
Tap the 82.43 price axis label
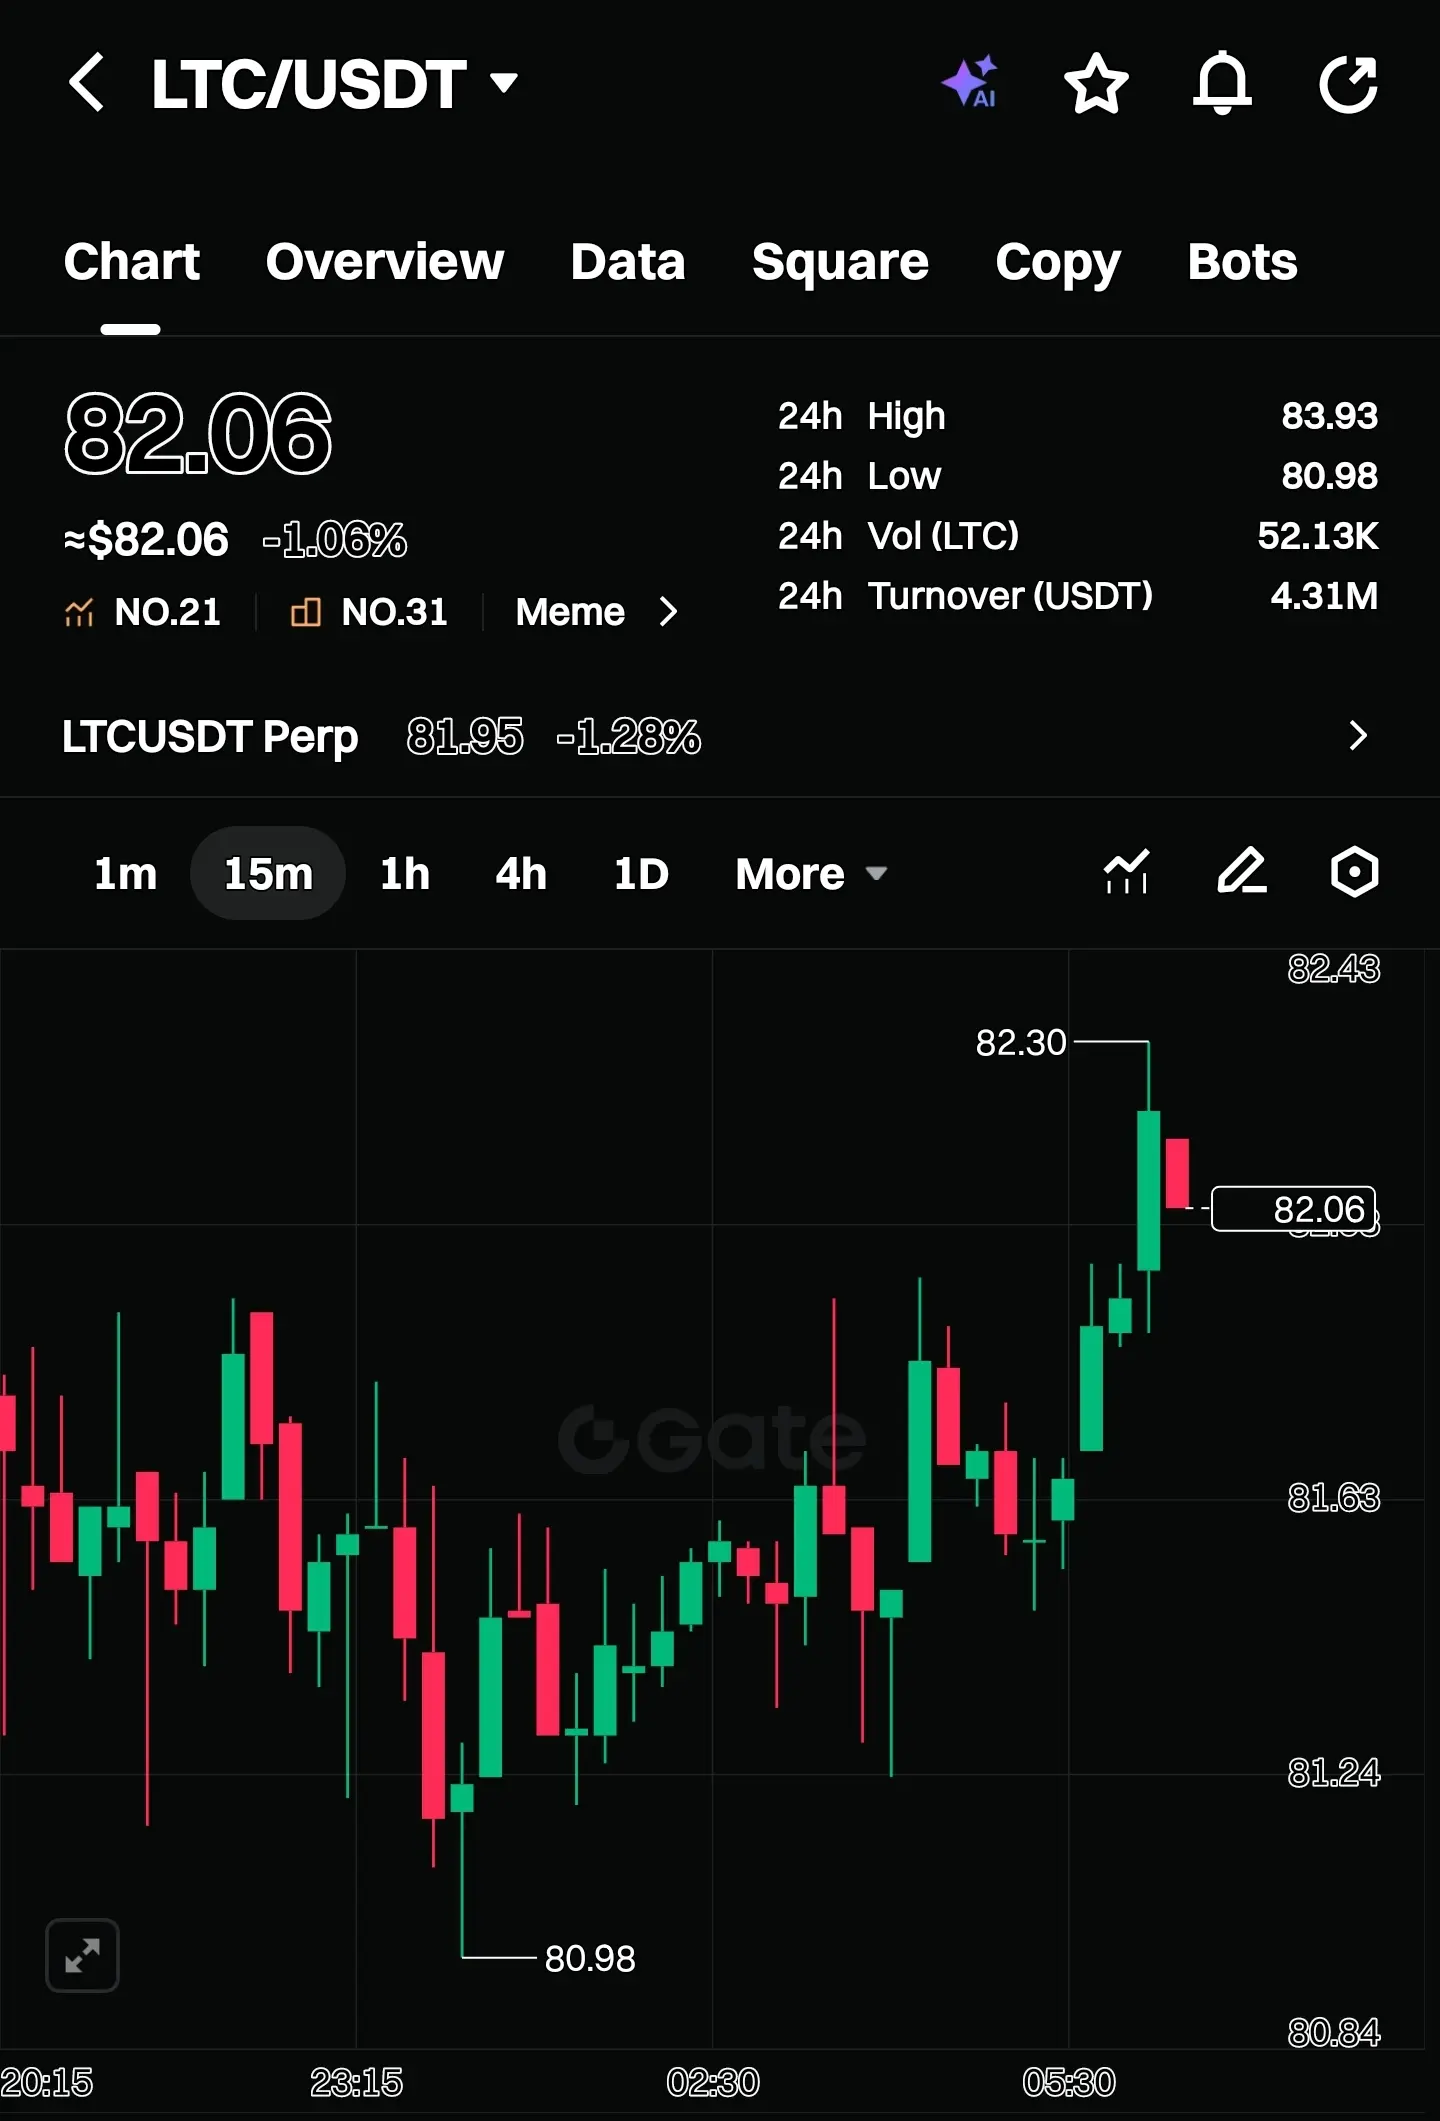click(1334, 969)
